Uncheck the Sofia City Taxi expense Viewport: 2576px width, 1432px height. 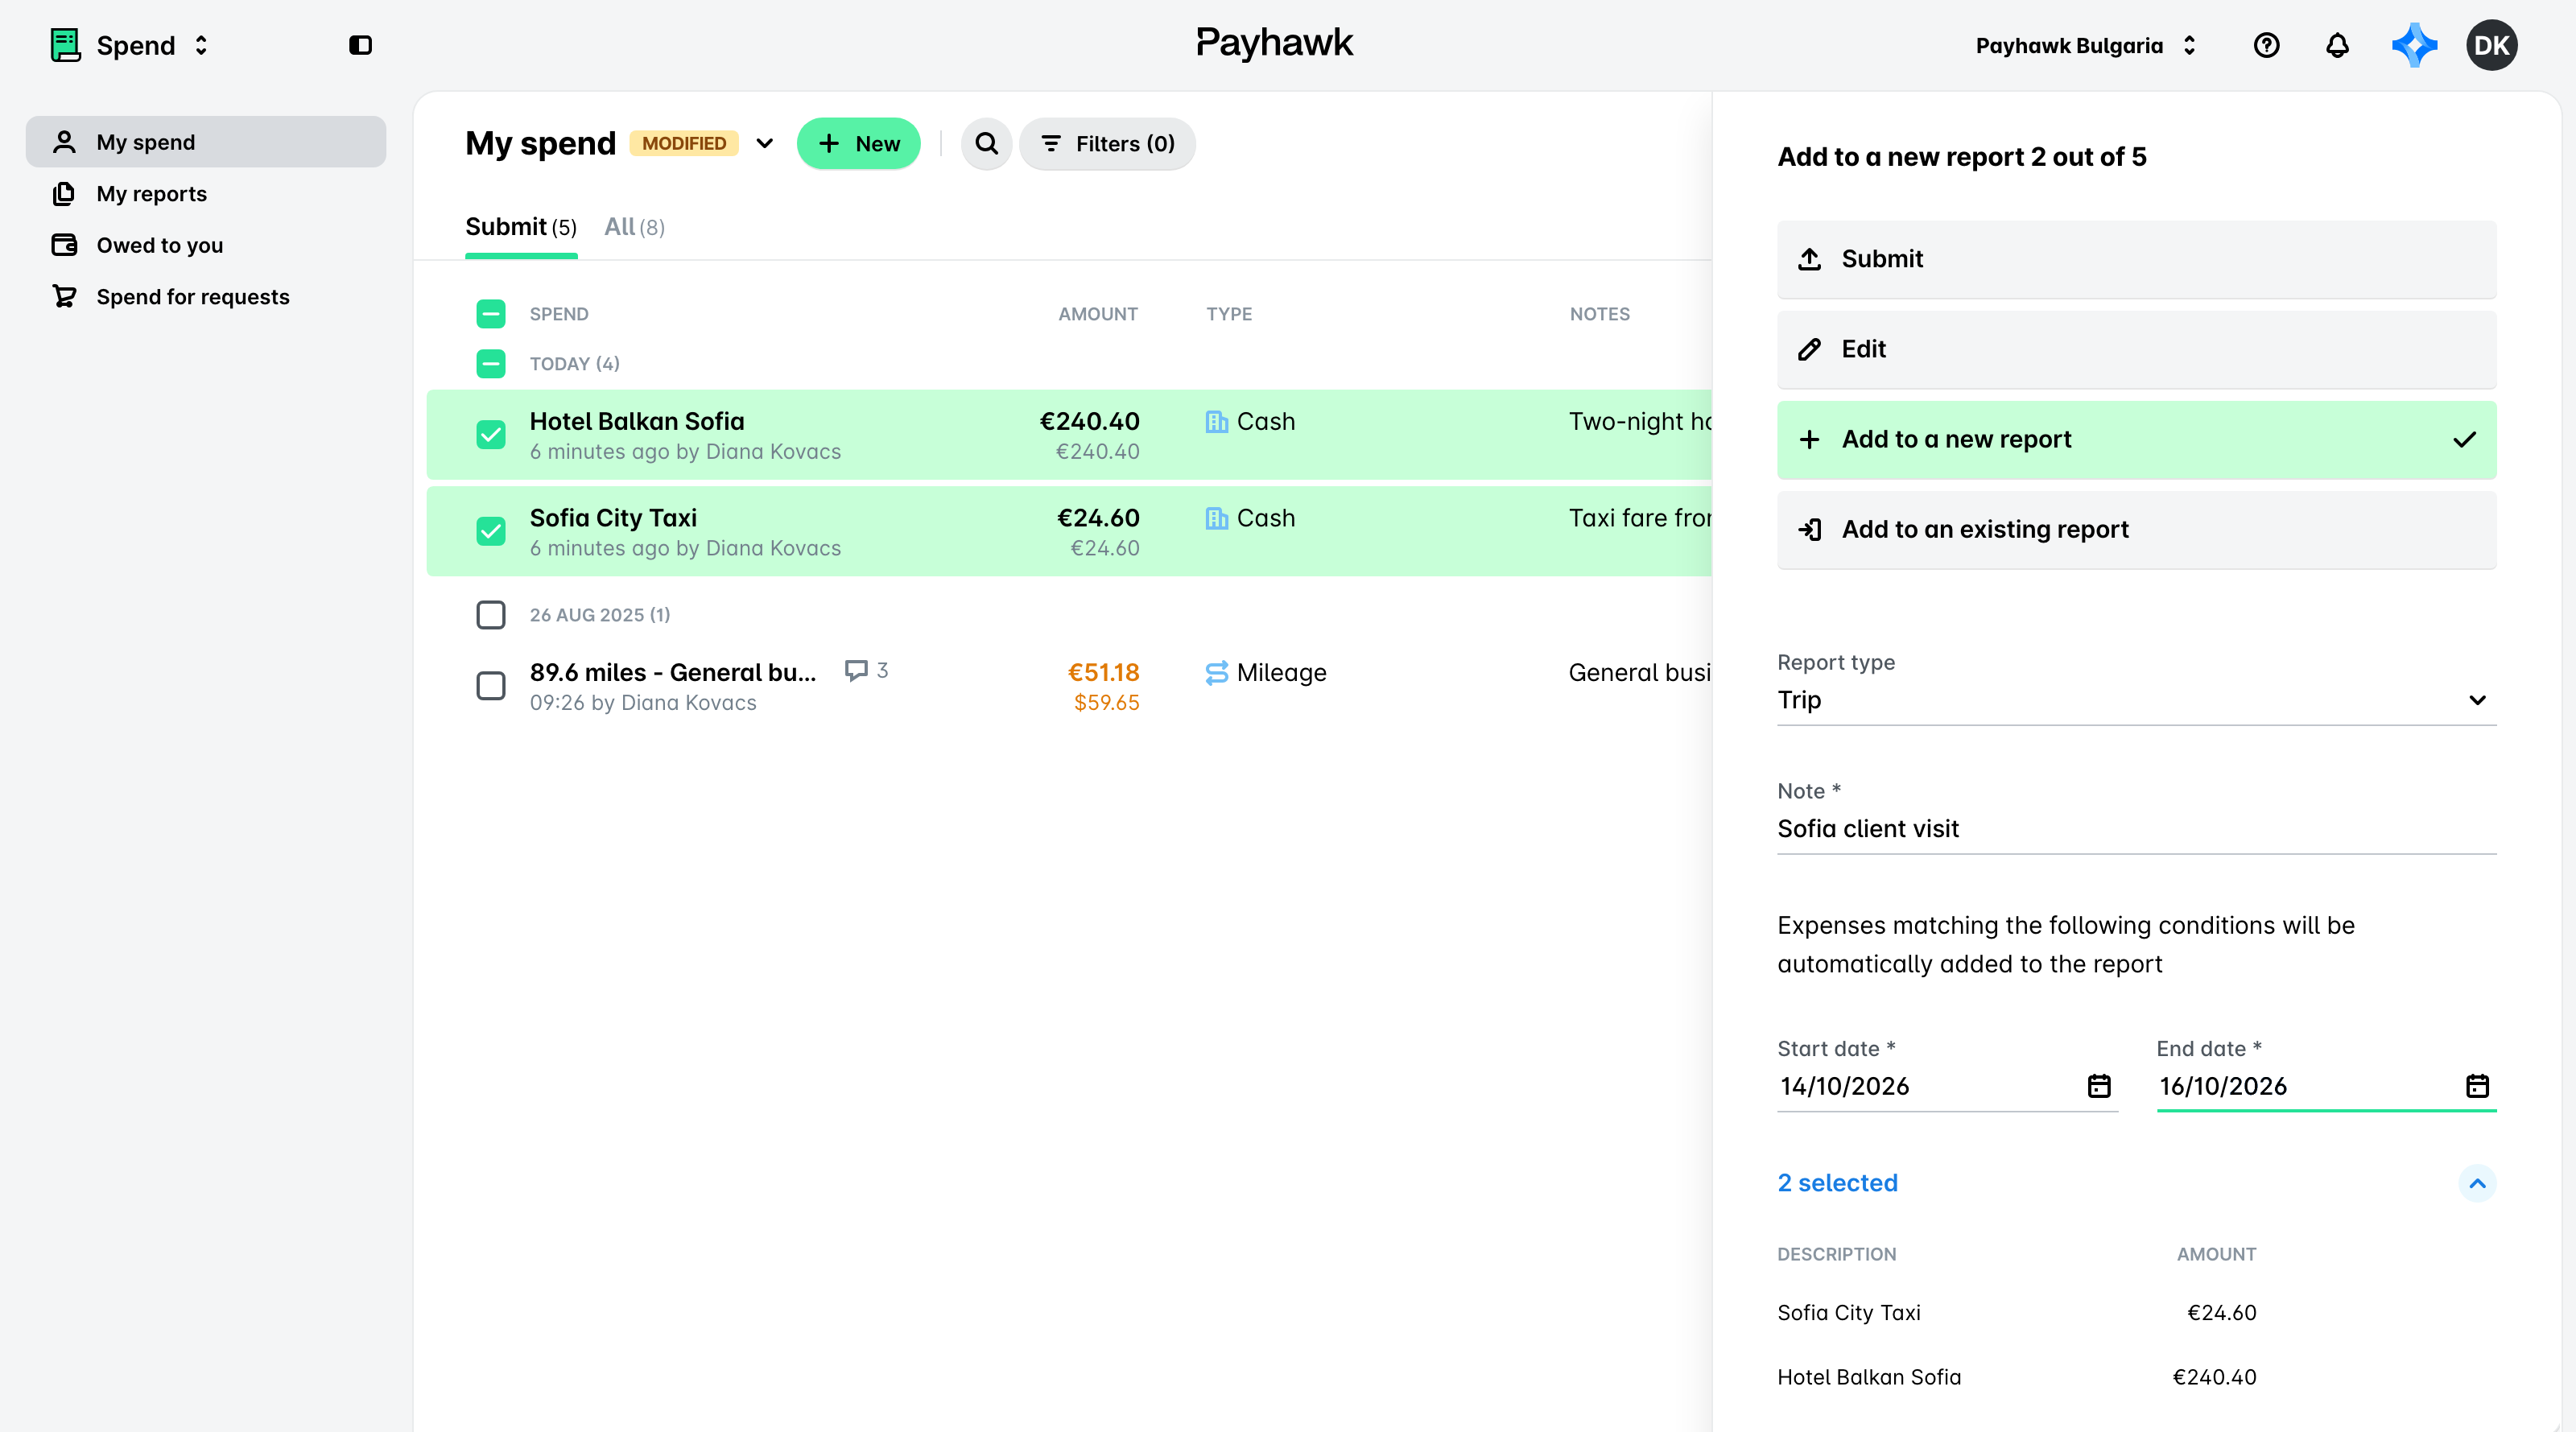(x=491, y=531)
